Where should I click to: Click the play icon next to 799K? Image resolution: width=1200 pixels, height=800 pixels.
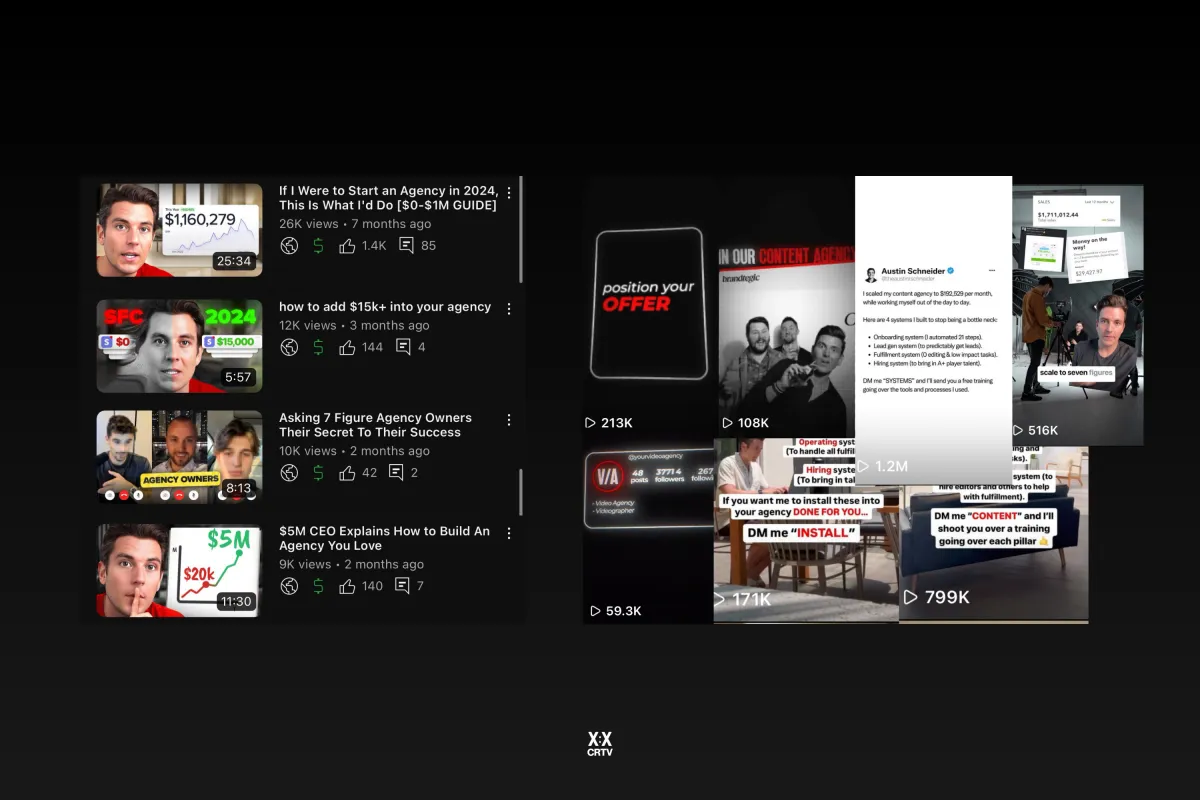(910, 597)
